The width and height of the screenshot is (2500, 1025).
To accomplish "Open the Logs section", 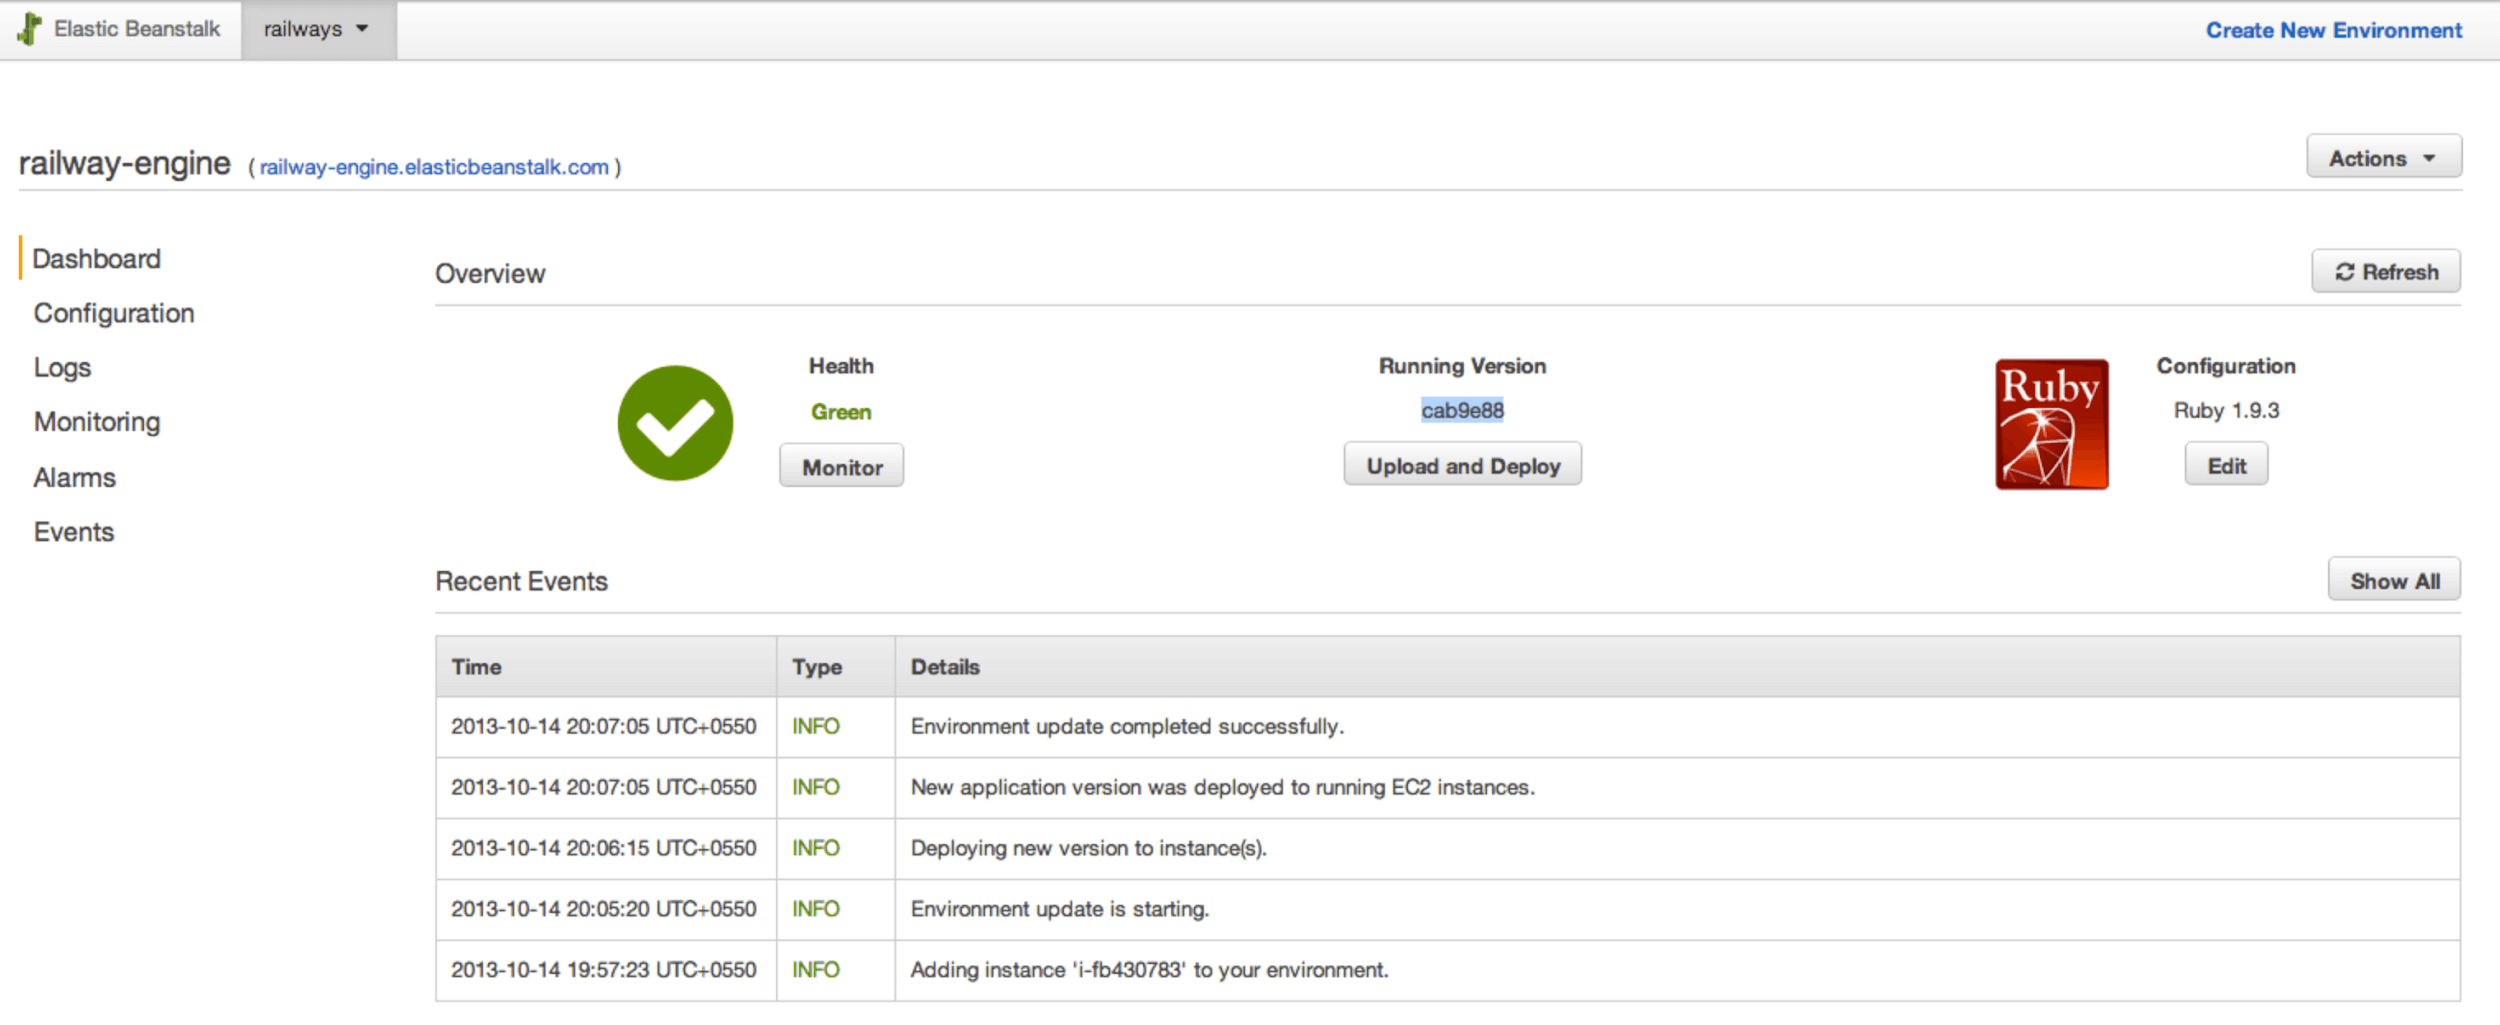I will pyautogui.click(x=62, y=368).
